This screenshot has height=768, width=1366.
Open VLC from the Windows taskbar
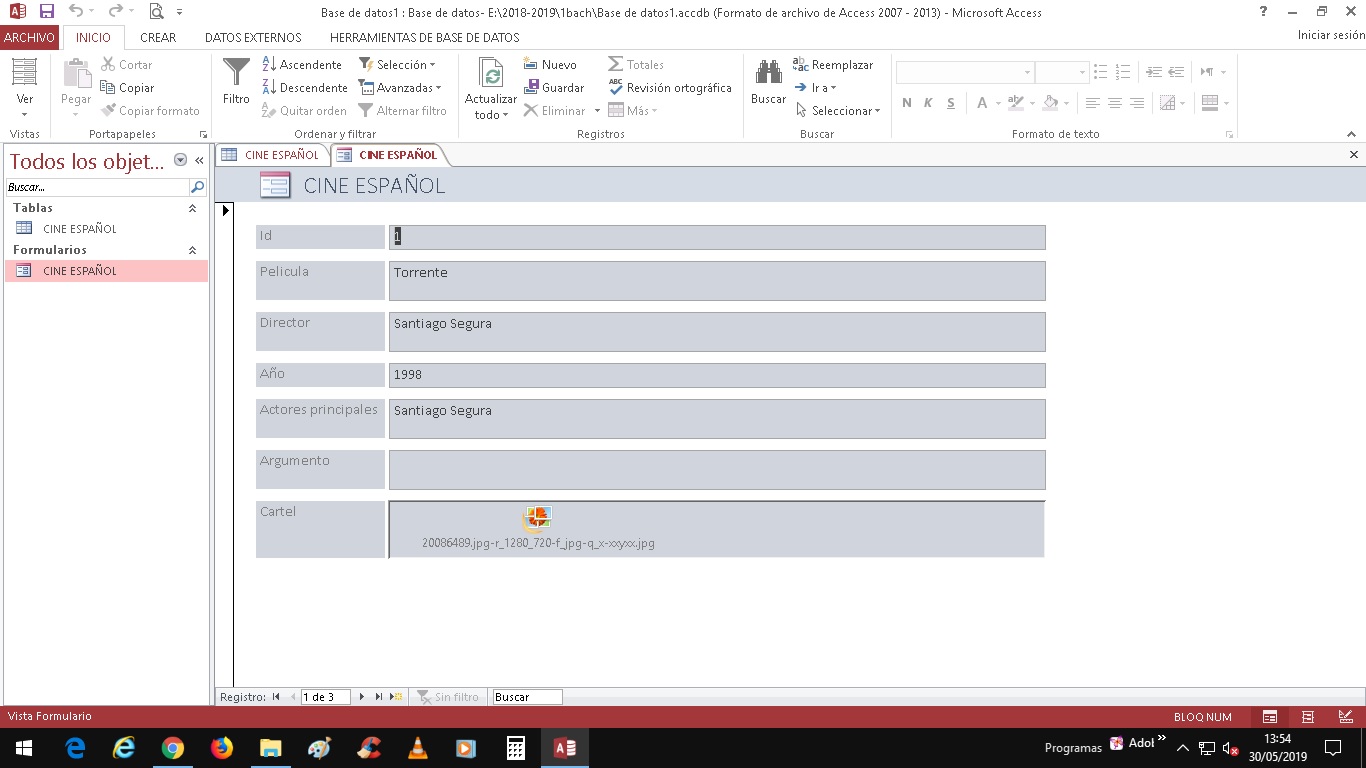(418, 748)
